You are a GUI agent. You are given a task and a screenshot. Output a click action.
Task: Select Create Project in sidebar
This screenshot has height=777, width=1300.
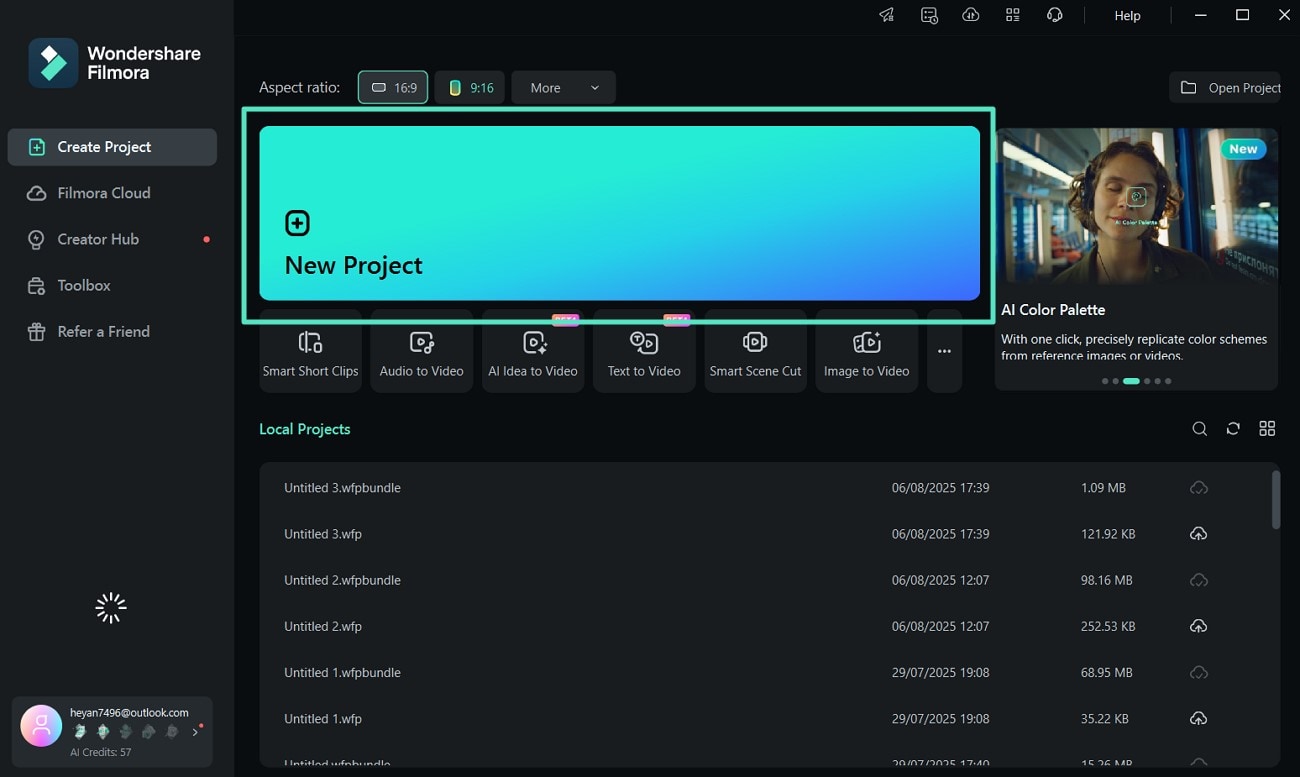tap(112, 147)
